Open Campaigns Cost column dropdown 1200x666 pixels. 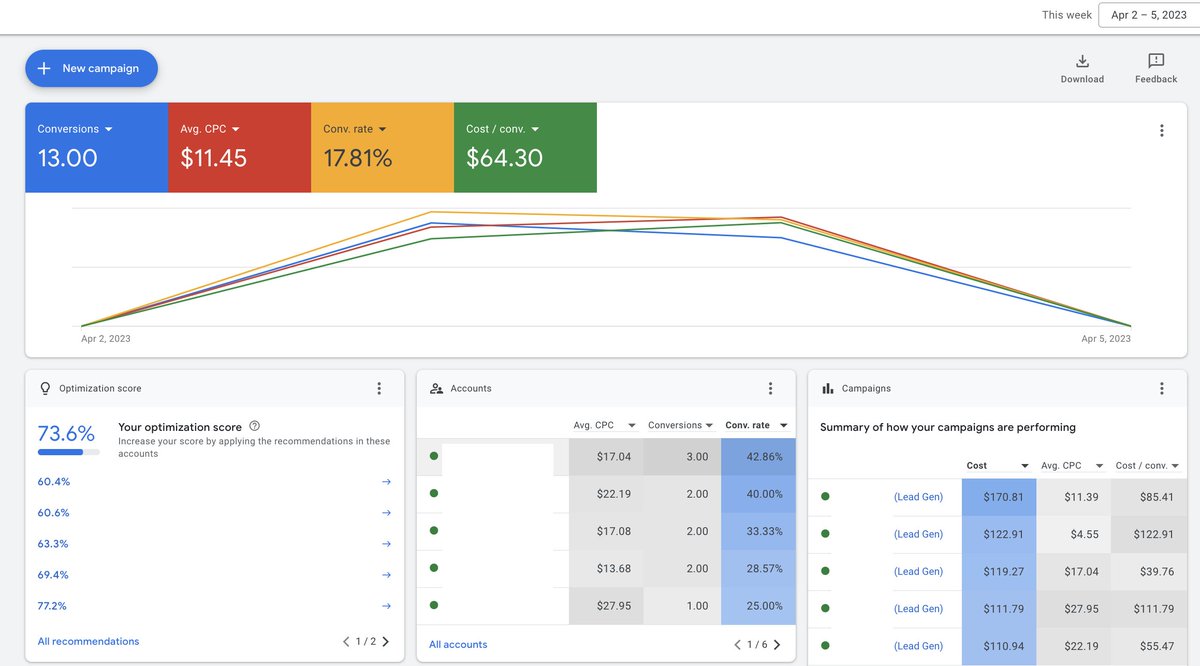(x=1025, y=466)
